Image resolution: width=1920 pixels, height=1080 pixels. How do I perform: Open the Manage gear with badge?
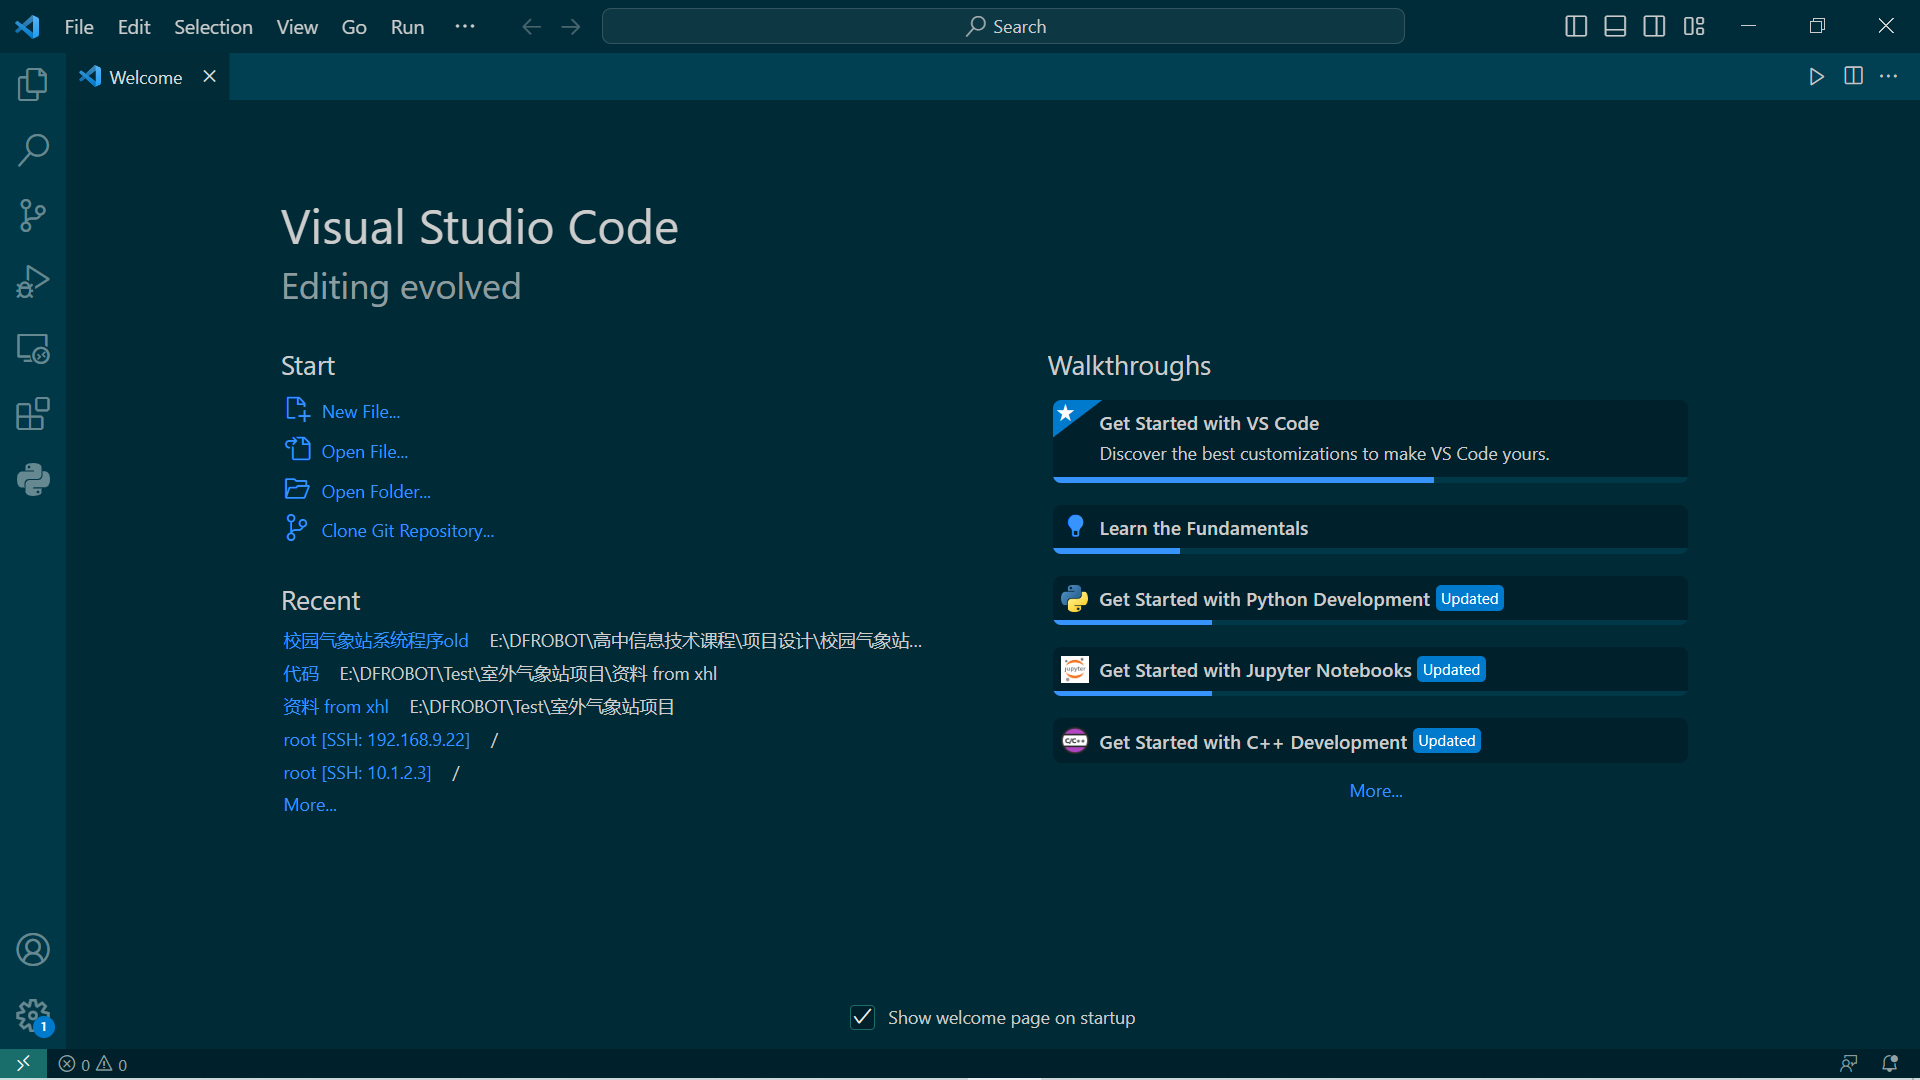(33, 1015)
